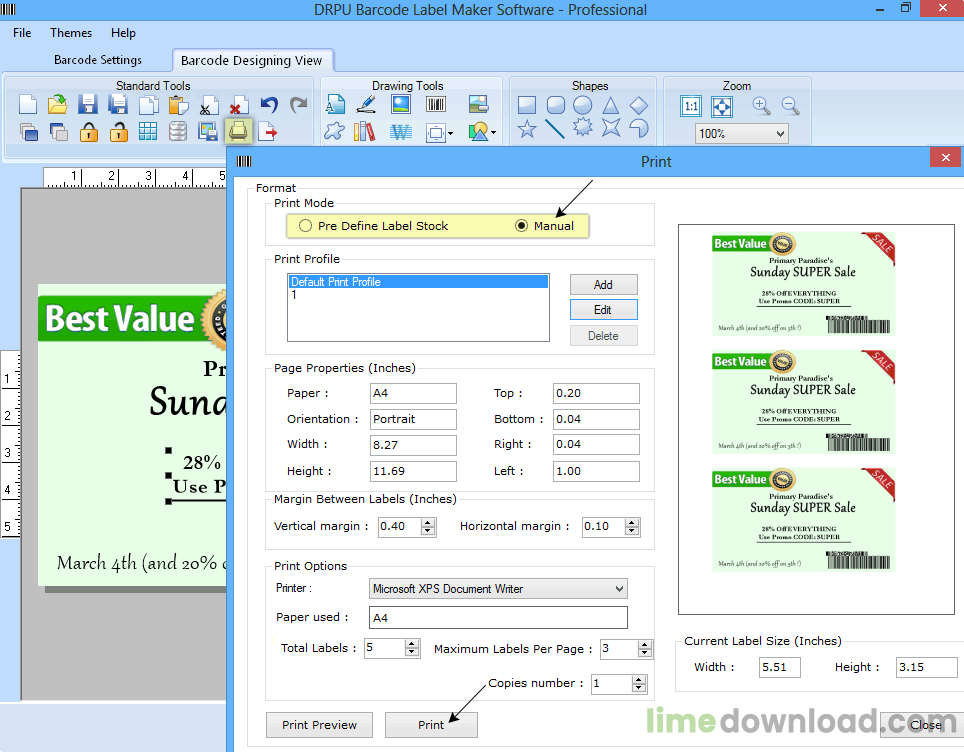964x752 pixels.
Task: Open the Themes menu
Action: (71, 33)
